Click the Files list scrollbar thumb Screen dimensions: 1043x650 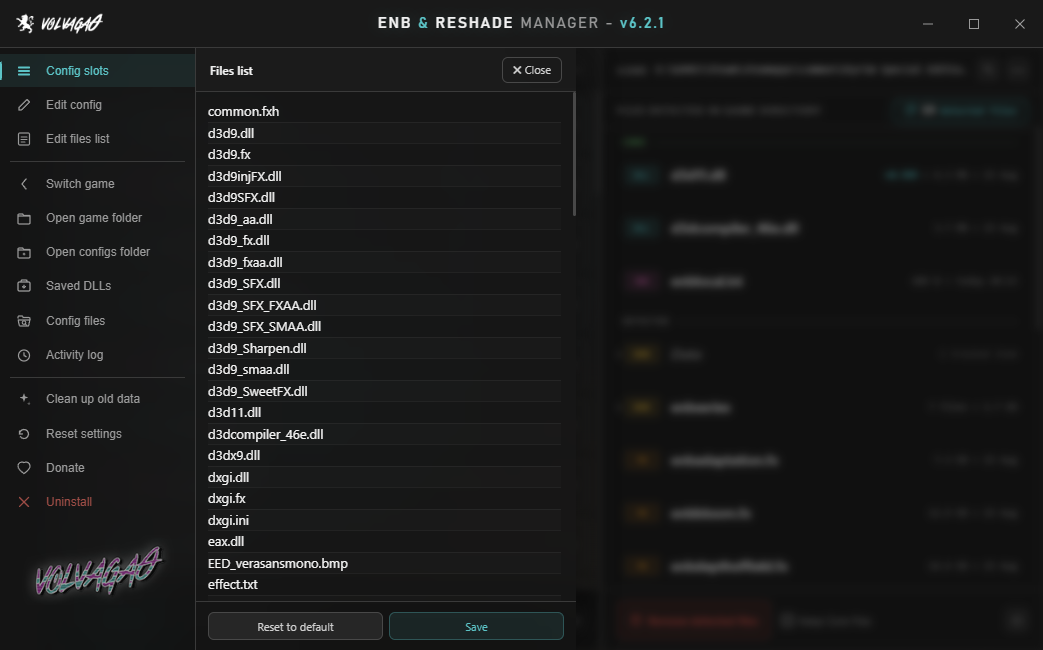[574, 154]
